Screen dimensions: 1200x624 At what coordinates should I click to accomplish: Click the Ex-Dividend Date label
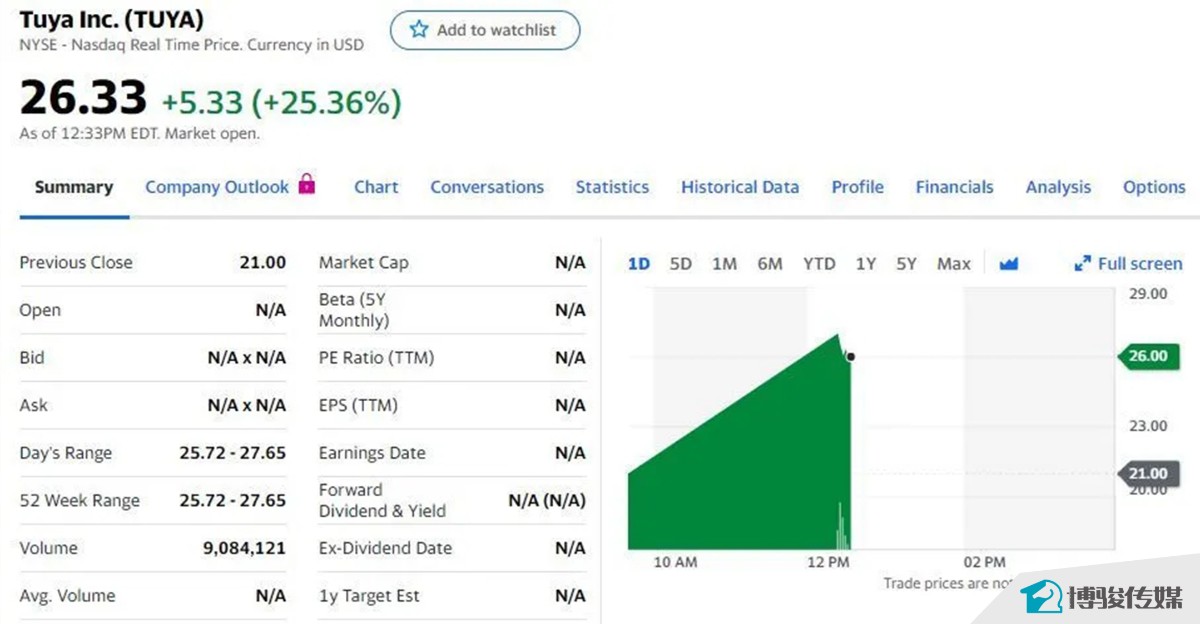[386, 548]
